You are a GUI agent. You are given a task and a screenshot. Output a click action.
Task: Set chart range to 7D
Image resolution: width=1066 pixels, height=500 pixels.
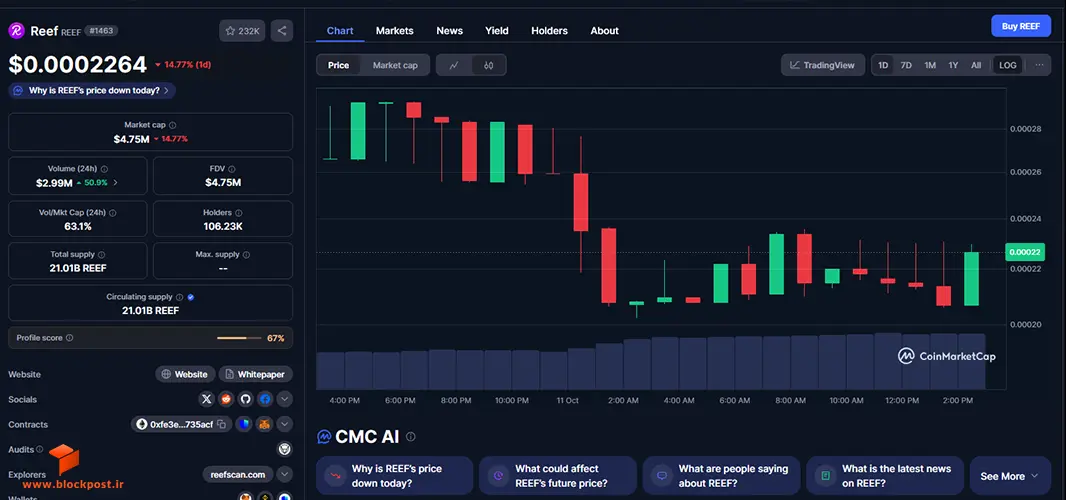(x=906, y=65)
